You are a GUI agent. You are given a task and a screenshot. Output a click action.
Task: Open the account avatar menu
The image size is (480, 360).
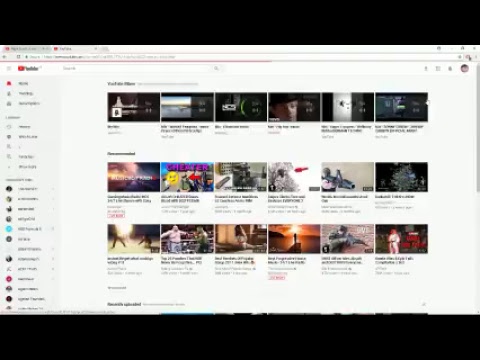click(464, 68)
